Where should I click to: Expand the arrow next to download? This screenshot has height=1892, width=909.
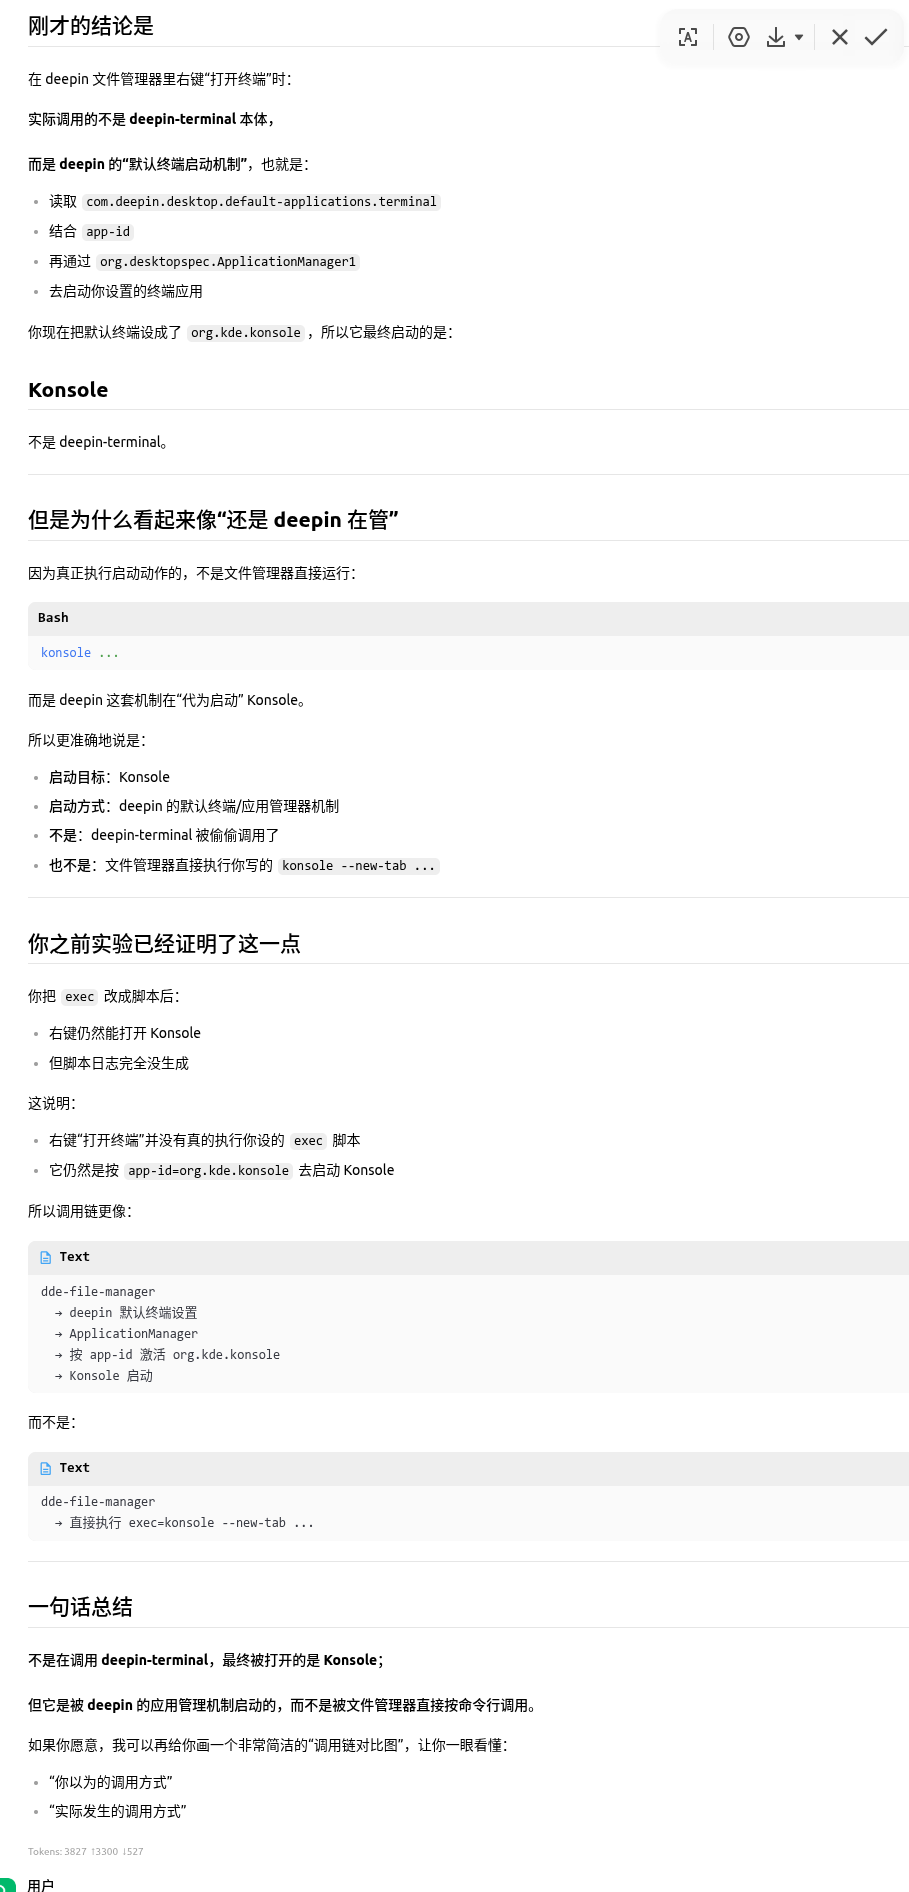coord(799,38)
